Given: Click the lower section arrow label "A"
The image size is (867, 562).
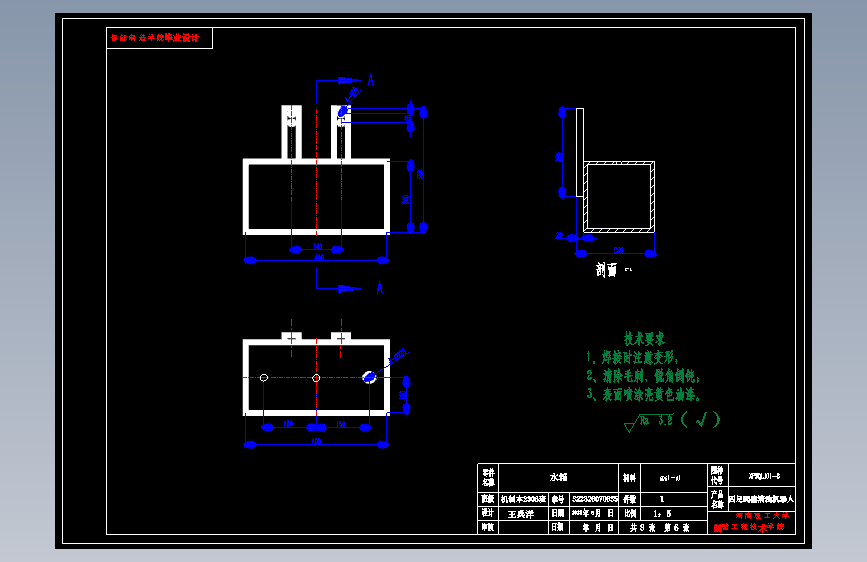Looking at the screenshot, I should click(x=380, y=288).
